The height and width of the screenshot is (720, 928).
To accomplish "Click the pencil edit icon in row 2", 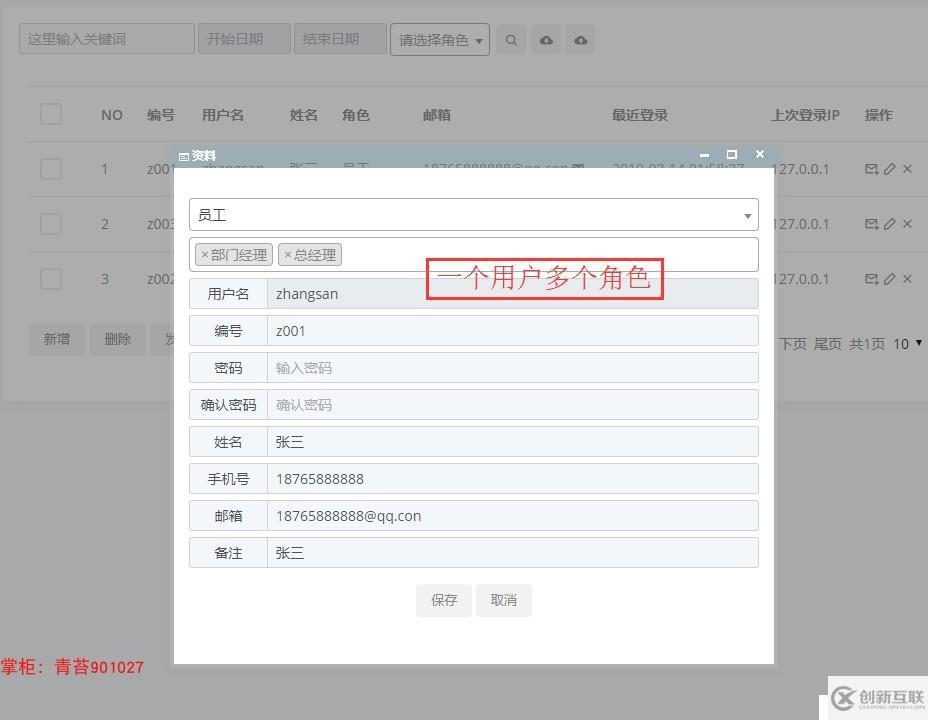I will (890, 224).
